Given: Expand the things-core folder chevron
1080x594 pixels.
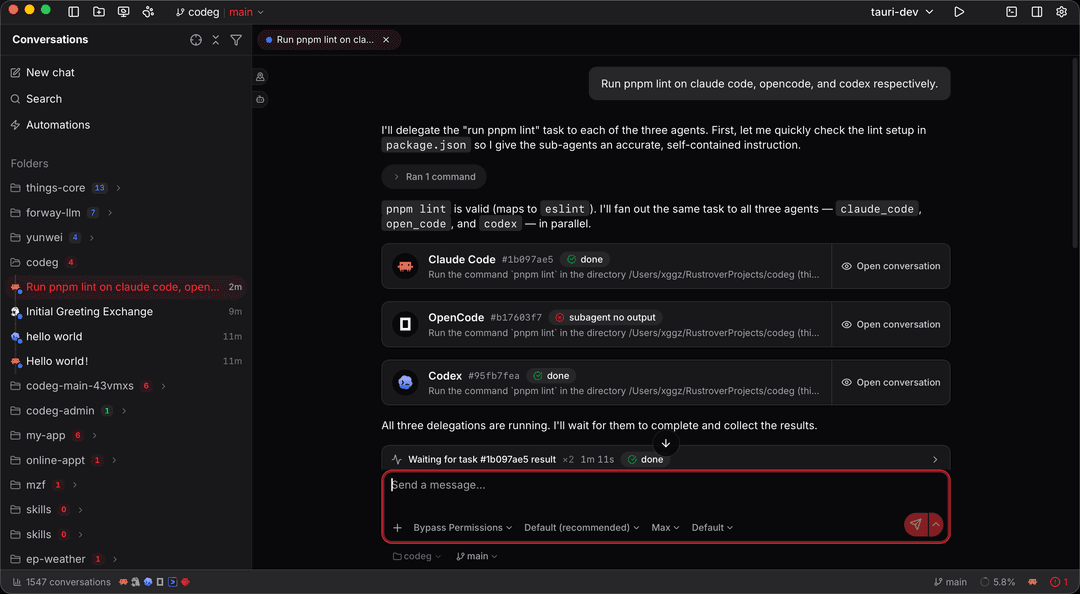Looking at the screenshot, I should point(118,188).
